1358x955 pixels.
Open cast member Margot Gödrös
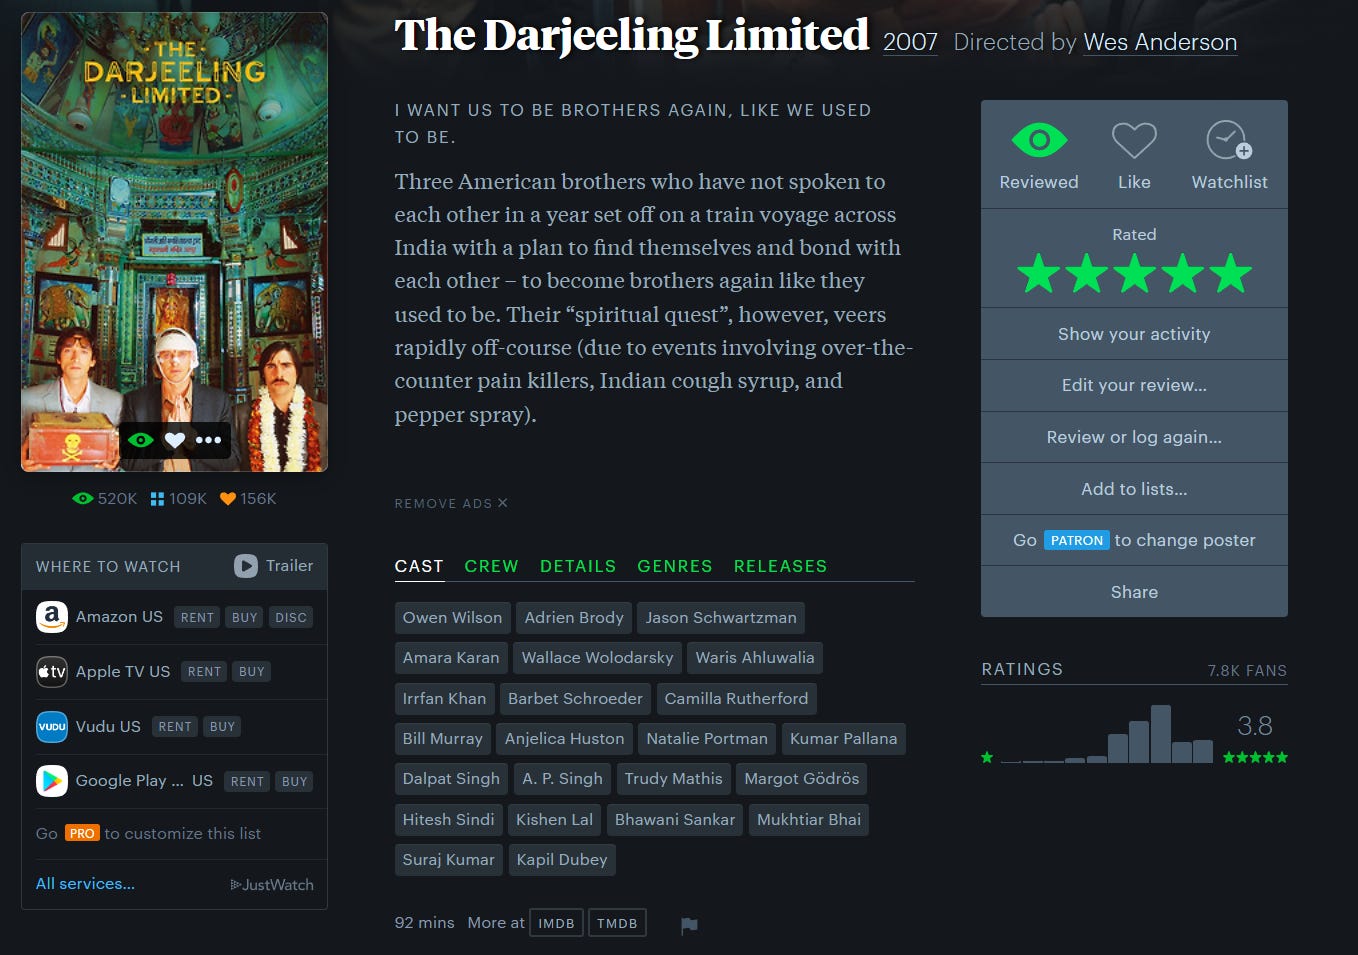coord(802,779)
